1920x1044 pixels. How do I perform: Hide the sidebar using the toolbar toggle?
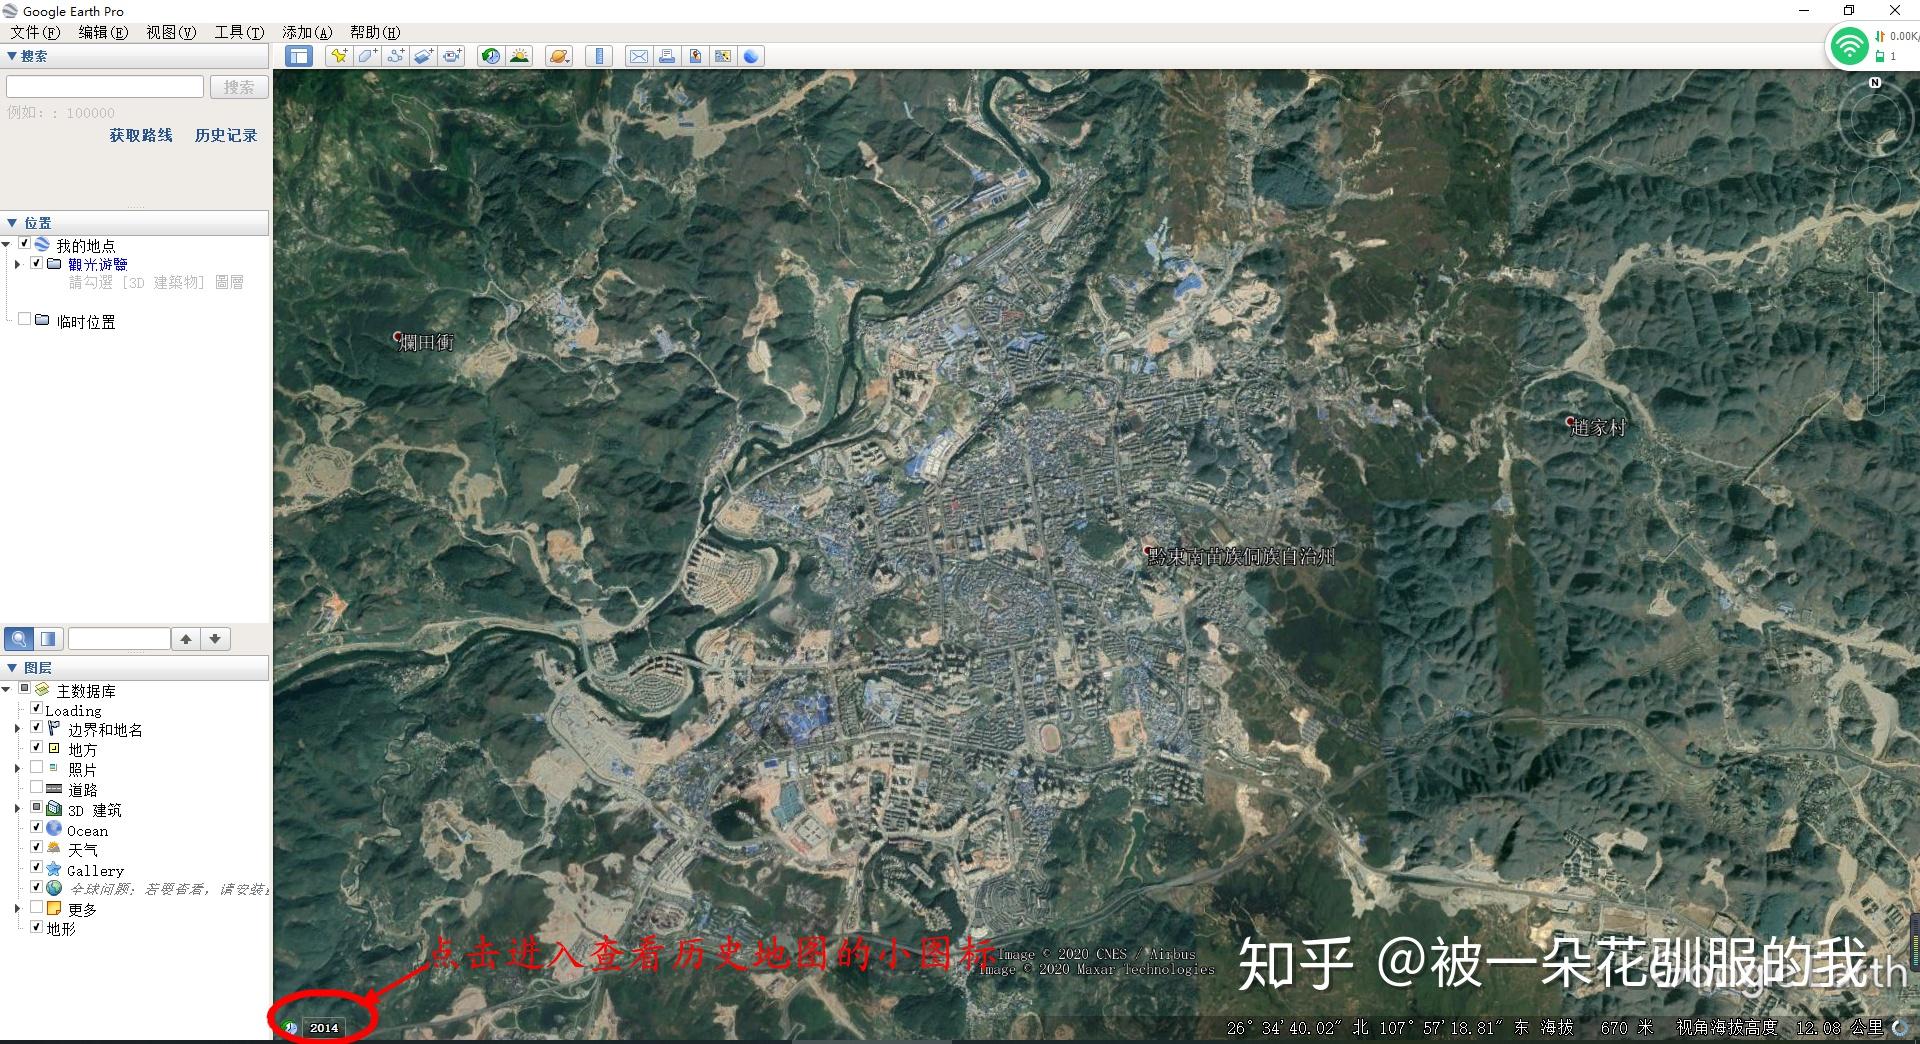pyautogui.click(x=298, y=56)
